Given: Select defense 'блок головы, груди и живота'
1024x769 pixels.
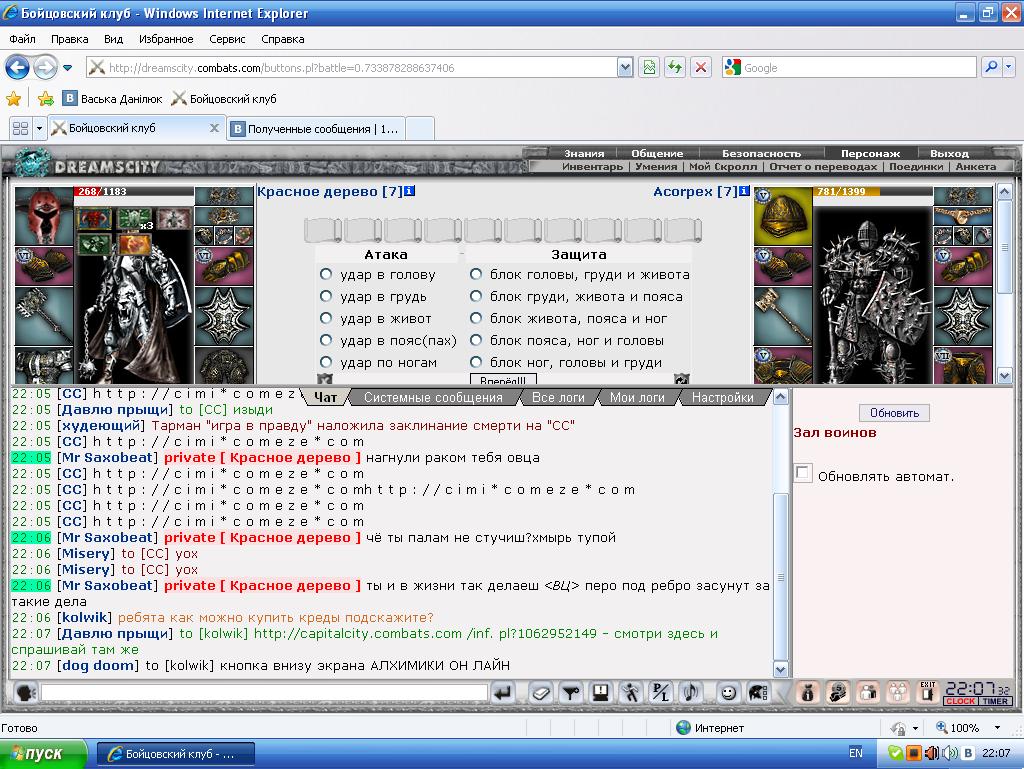Looking at the screenshot, I should pyautogui.click(x=476, y=274).
